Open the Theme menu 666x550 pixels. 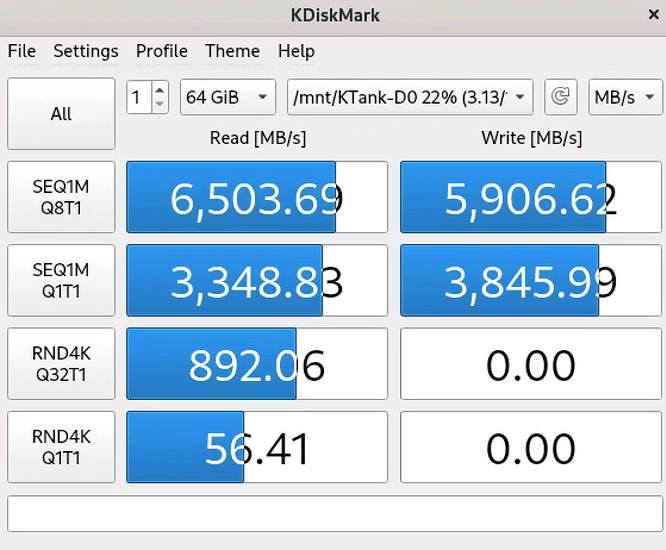(x=232, y=51)
